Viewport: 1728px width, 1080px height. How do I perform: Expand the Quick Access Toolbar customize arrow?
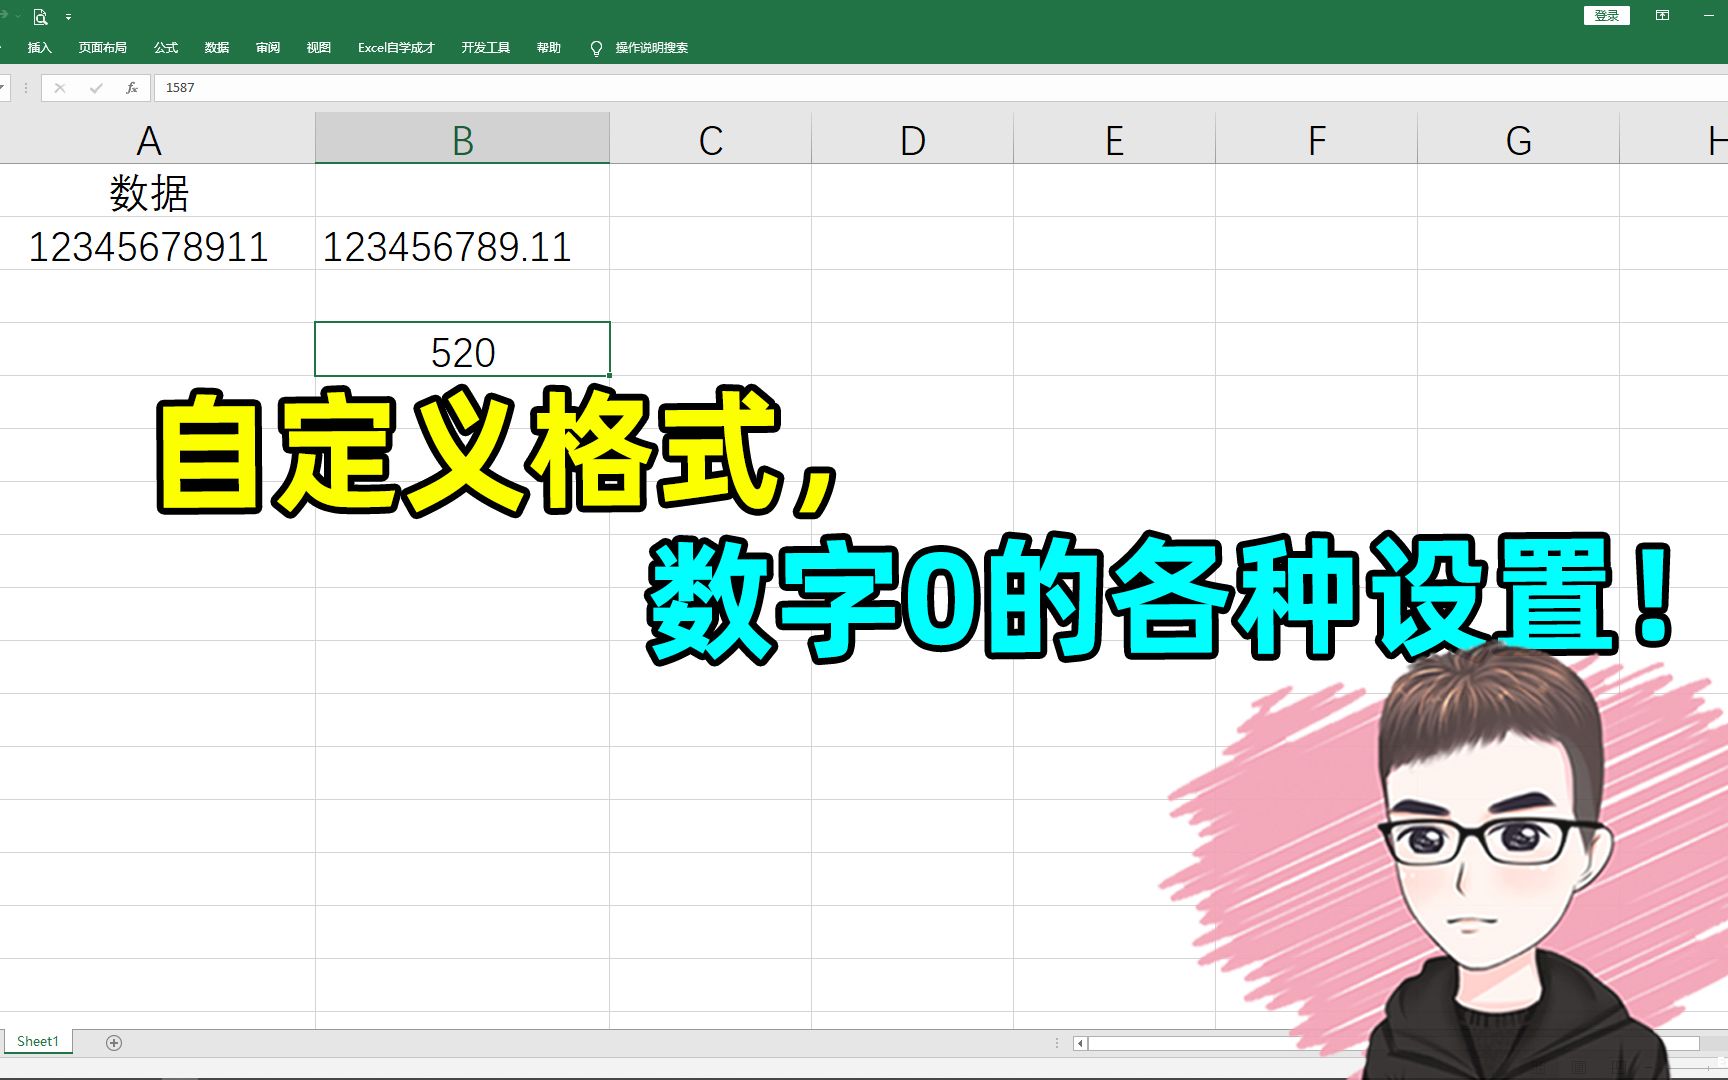pyautogui.click(x=68, y=17)
